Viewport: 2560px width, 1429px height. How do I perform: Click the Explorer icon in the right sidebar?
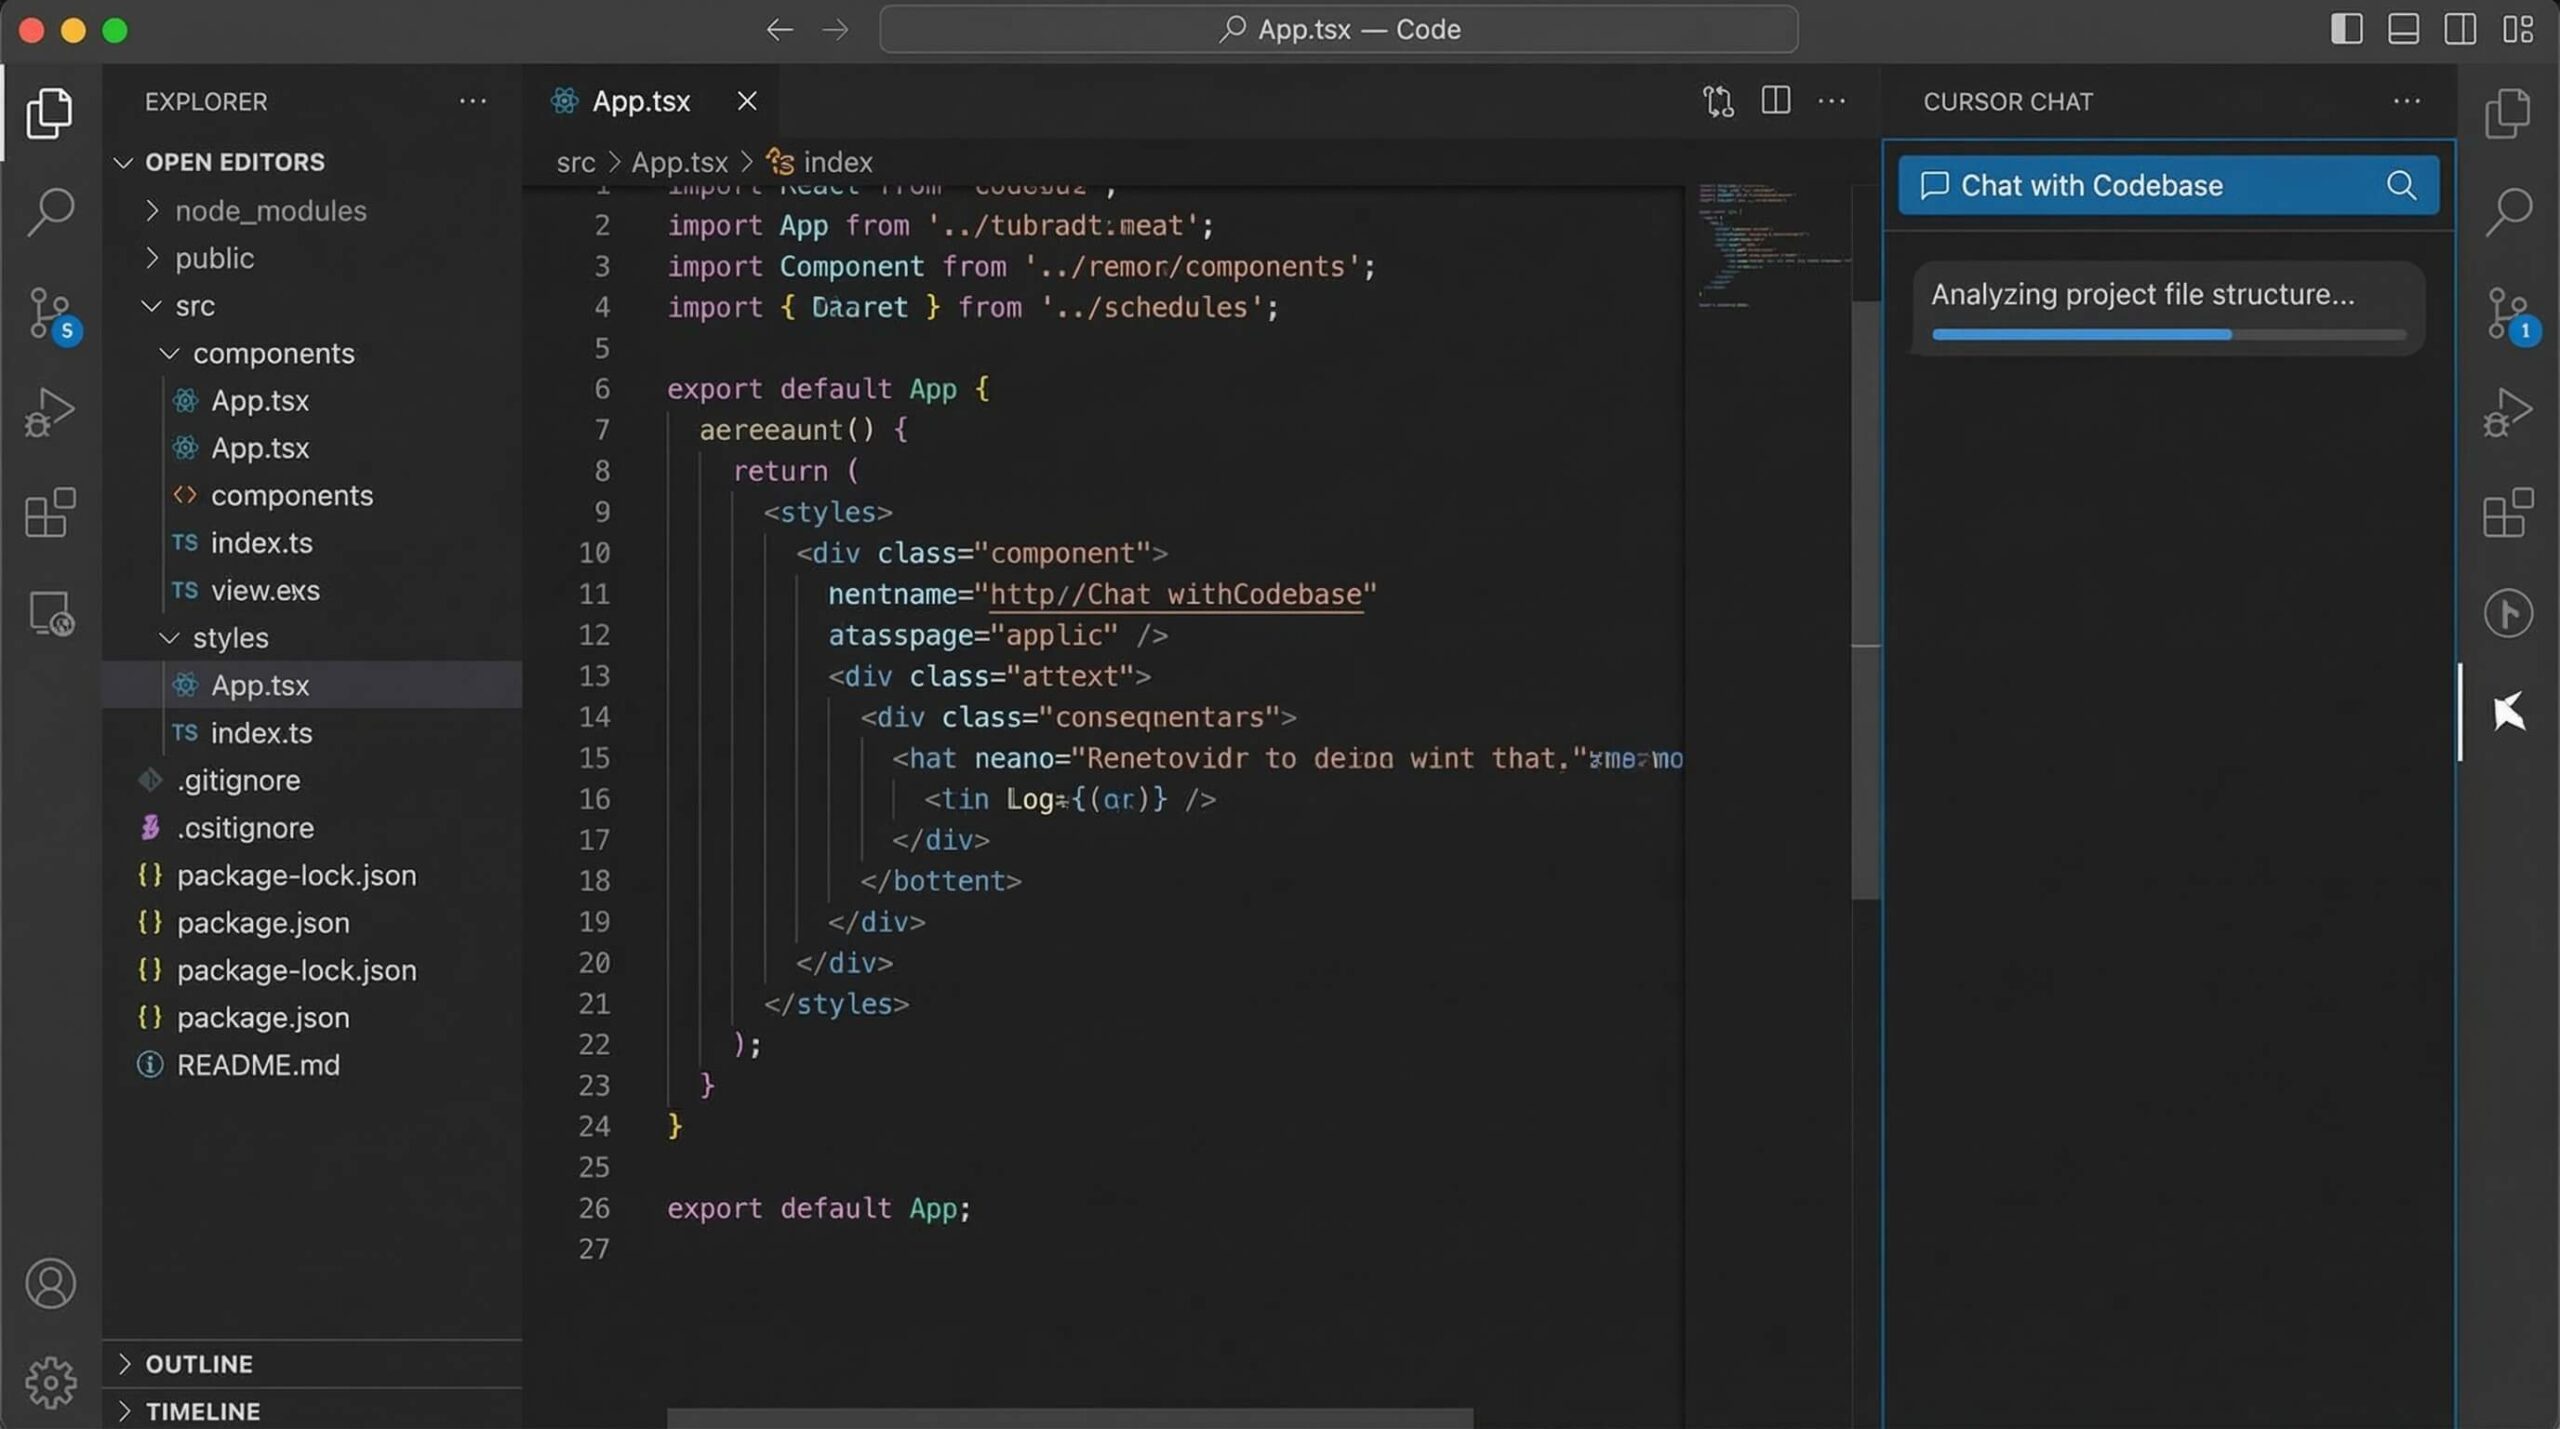click(2507, 113)
